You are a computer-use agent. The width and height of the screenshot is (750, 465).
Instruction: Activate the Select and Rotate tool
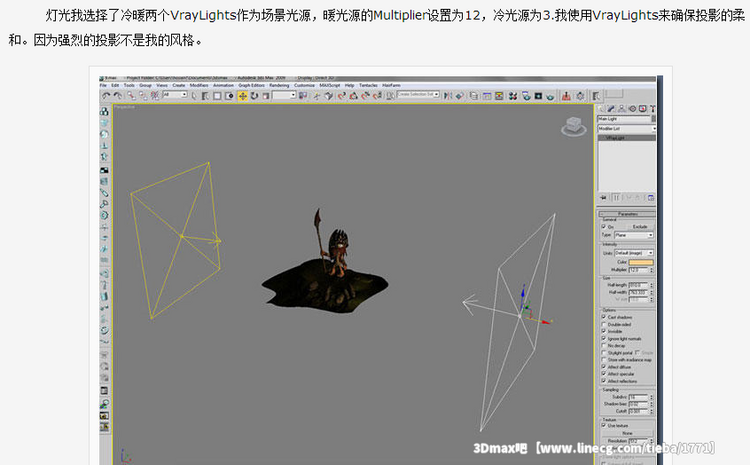click(x=254, y=96)
